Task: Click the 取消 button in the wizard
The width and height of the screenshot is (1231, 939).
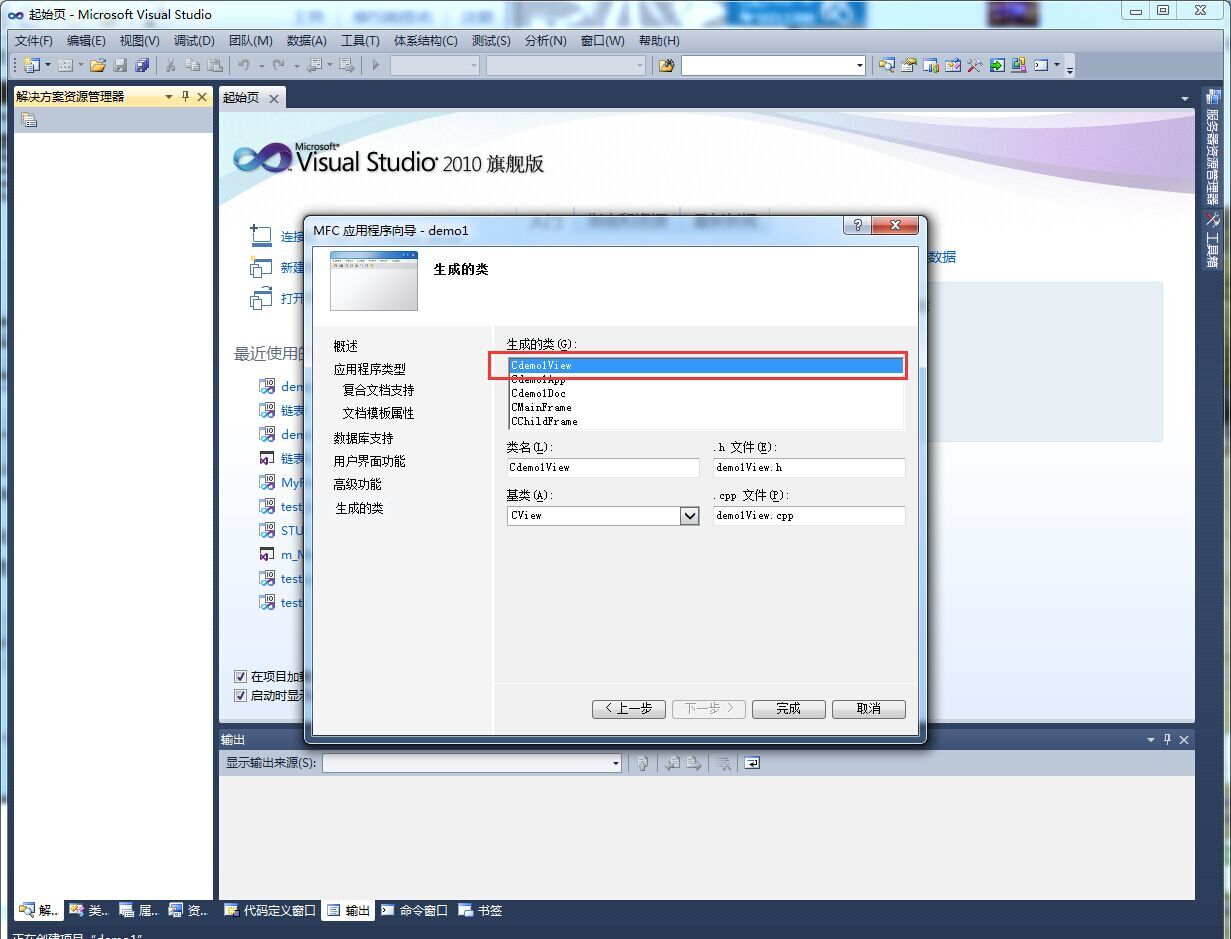Action: point(869,708)
